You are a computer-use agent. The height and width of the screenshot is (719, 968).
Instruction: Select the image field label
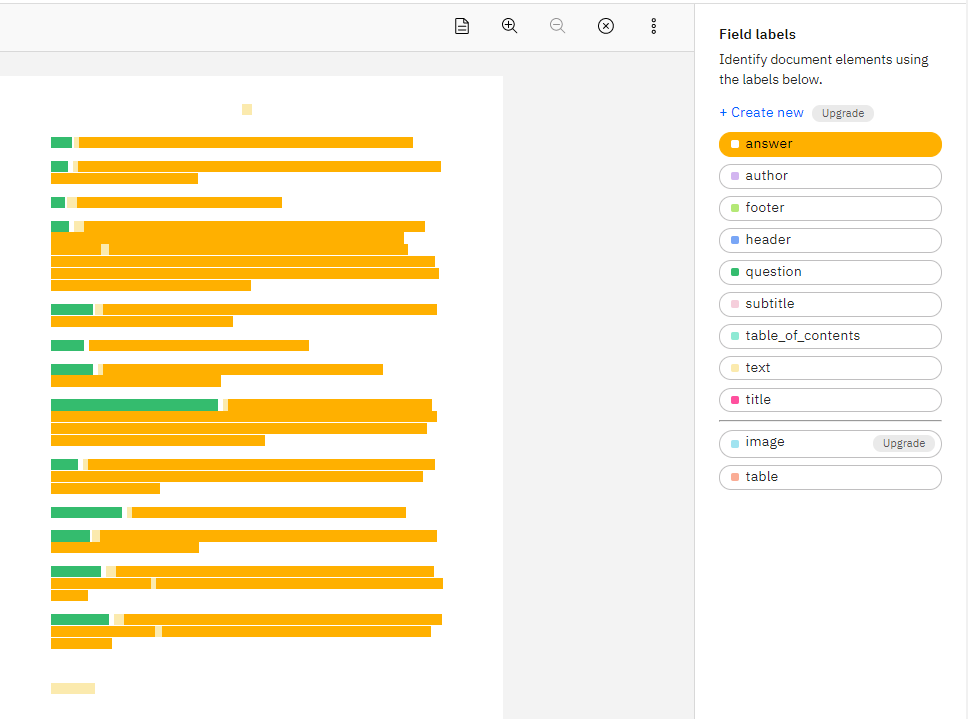(x=830, y=444)
